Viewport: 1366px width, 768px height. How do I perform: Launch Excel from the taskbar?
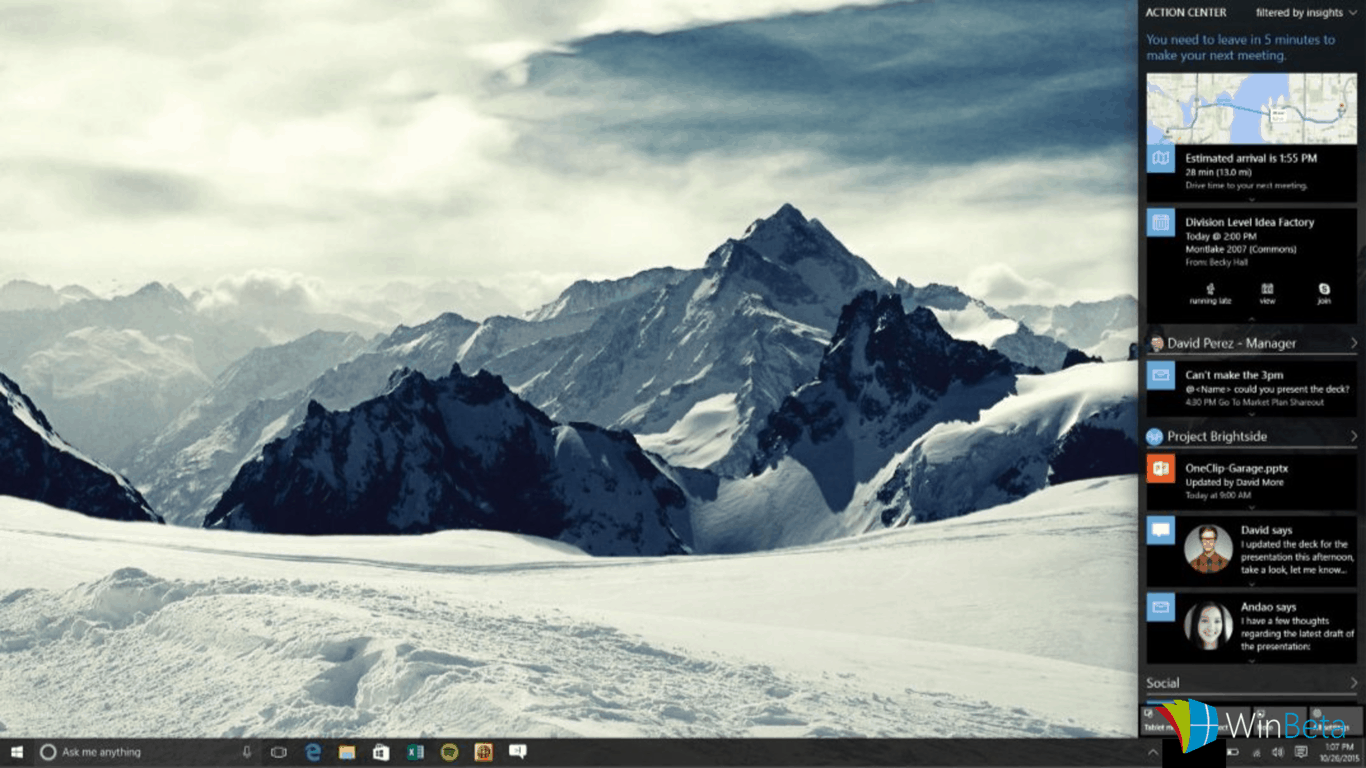(415, 752)
